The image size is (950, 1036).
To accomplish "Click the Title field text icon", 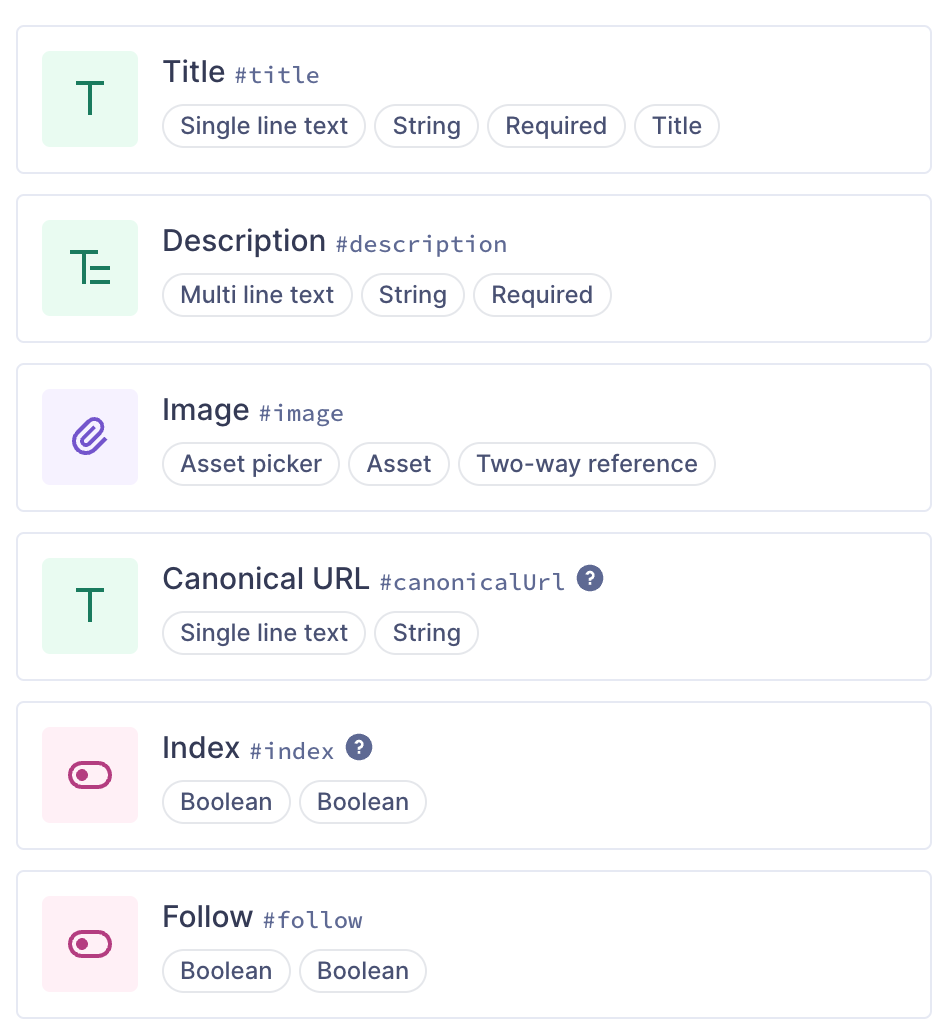I will (90, 99).
